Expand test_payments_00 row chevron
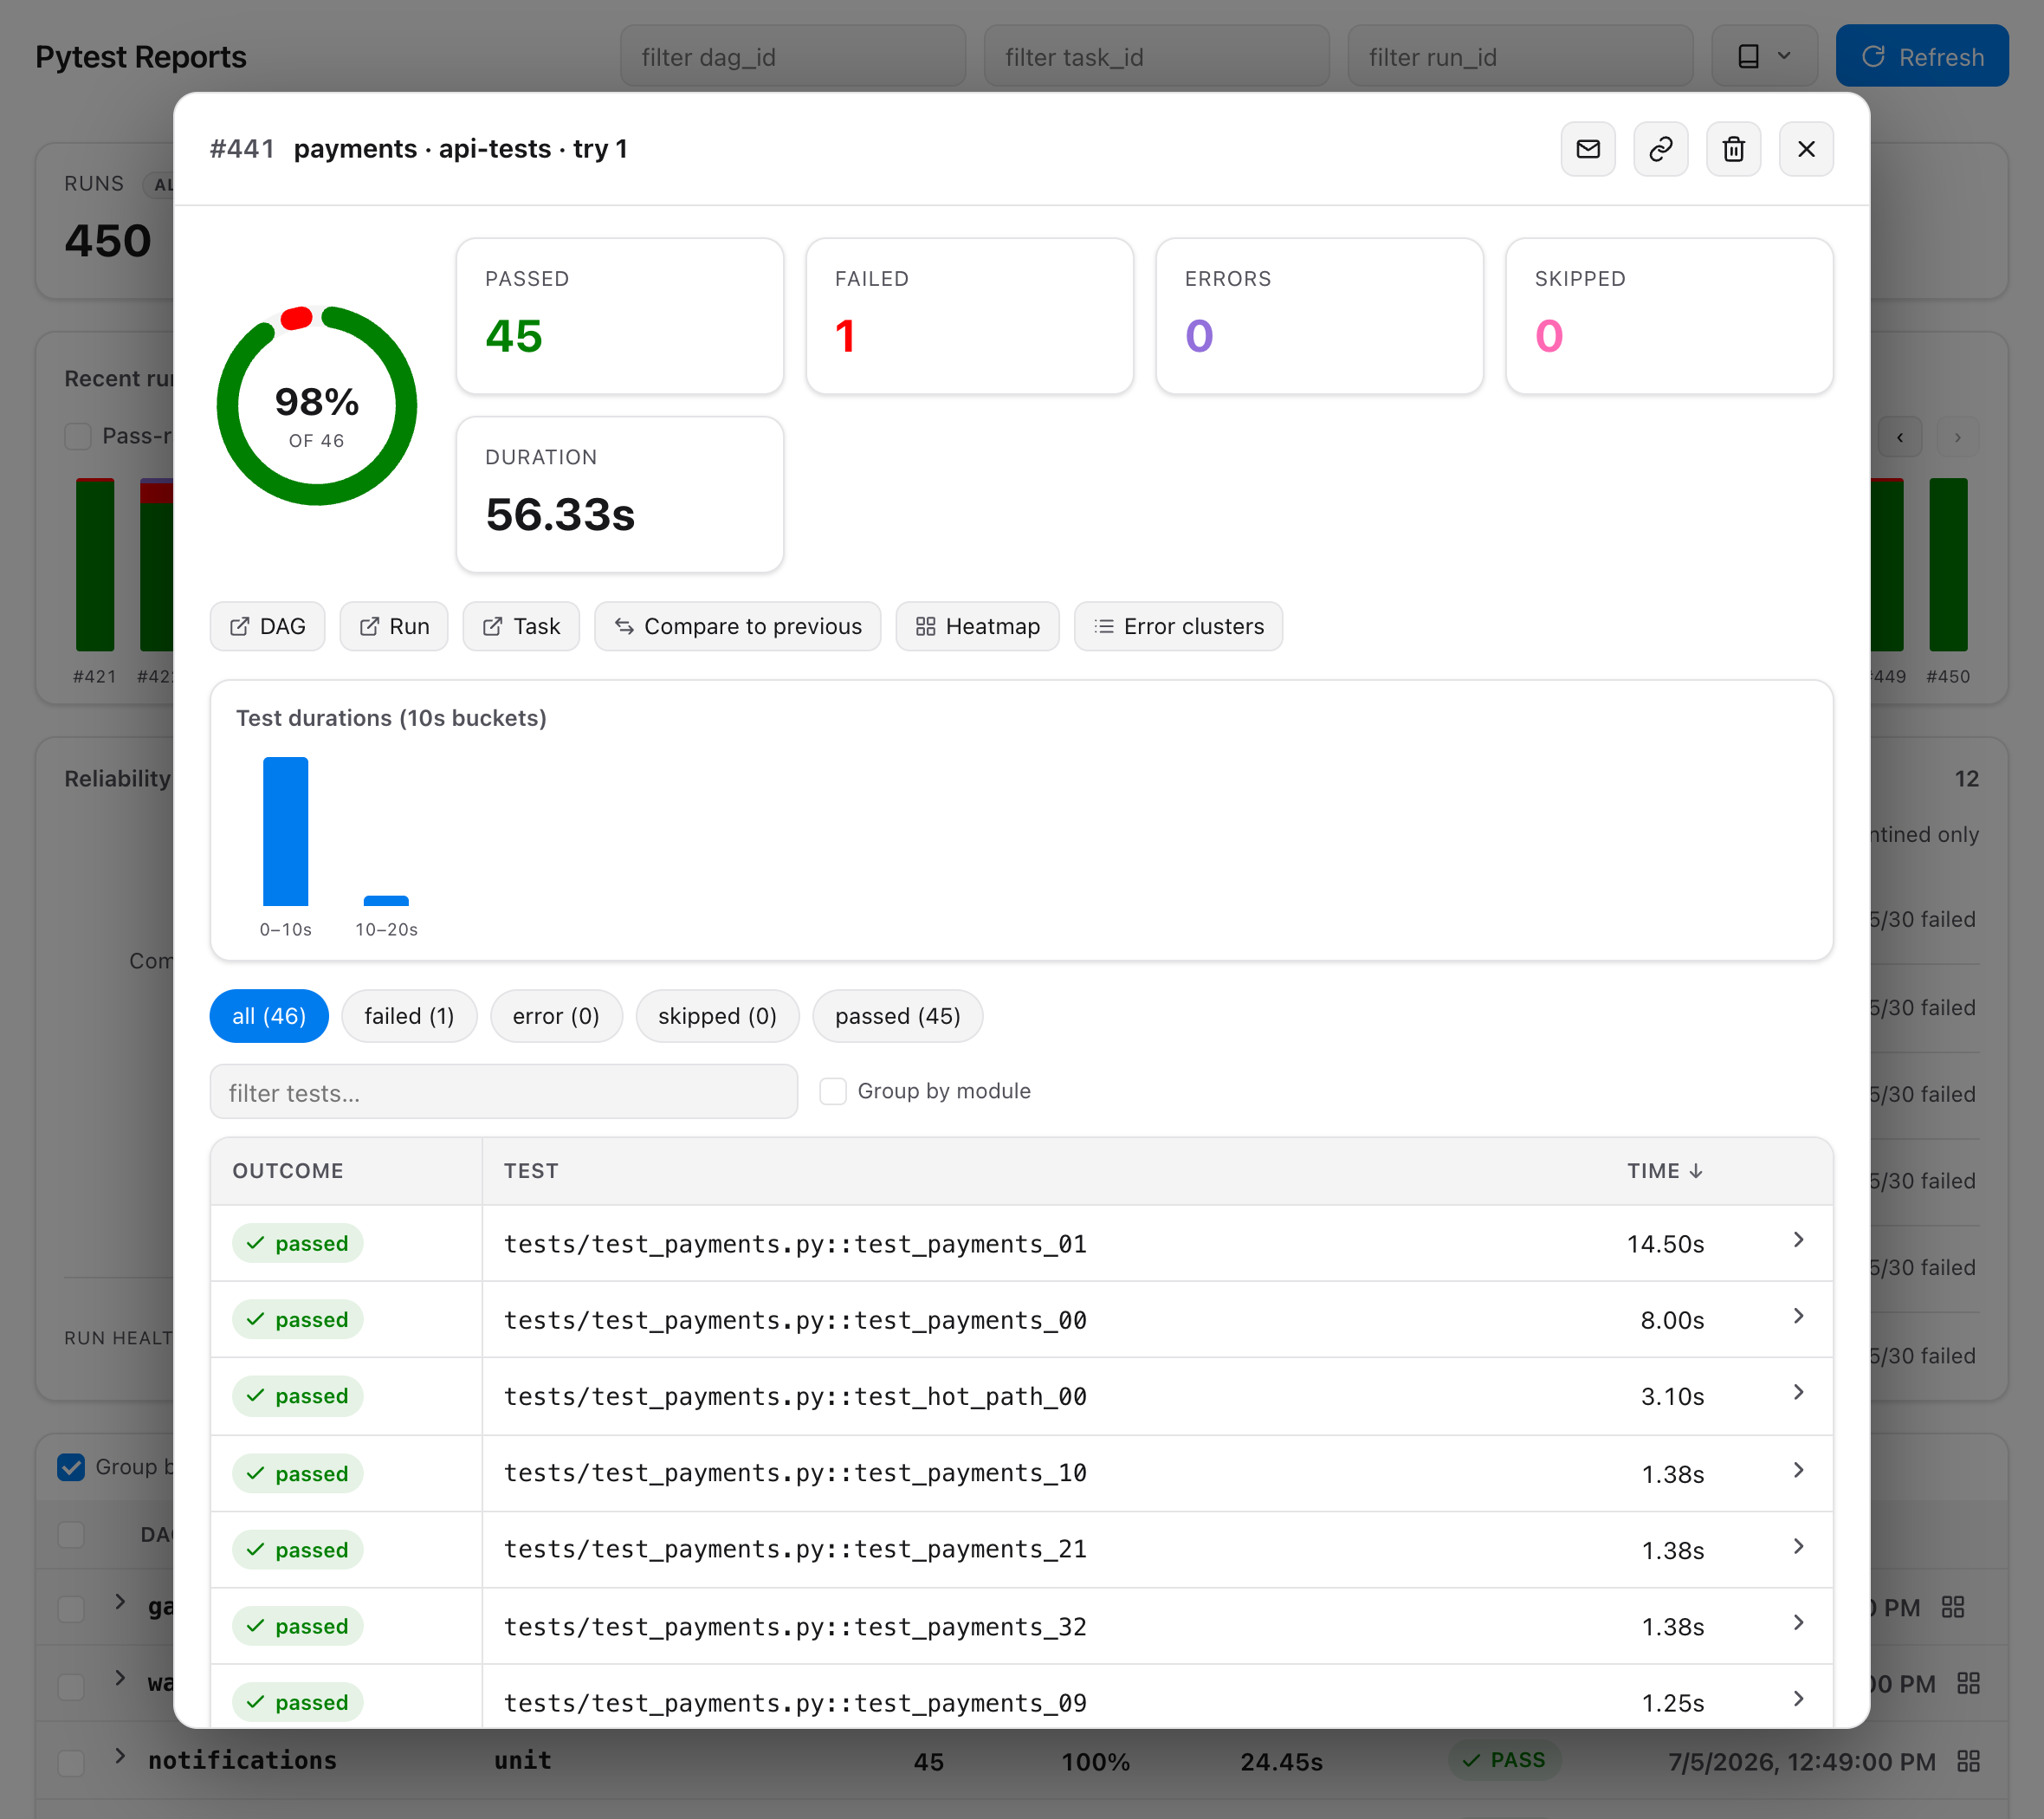The height and width of the screenshot is (1819, 2044). pyautogui.click(x=1798, y=1316)
